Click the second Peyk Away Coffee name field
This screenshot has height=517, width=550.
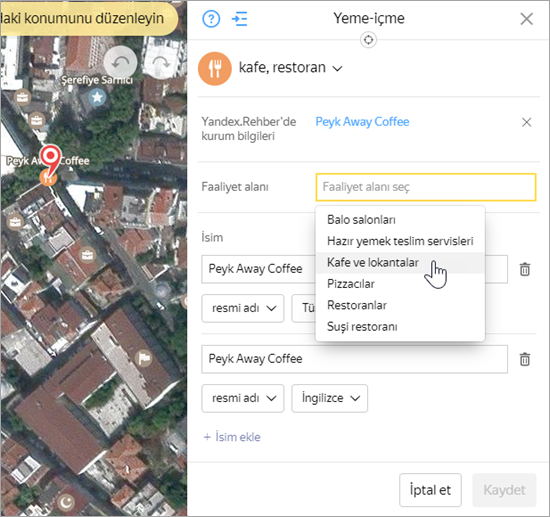click(354, 359)
